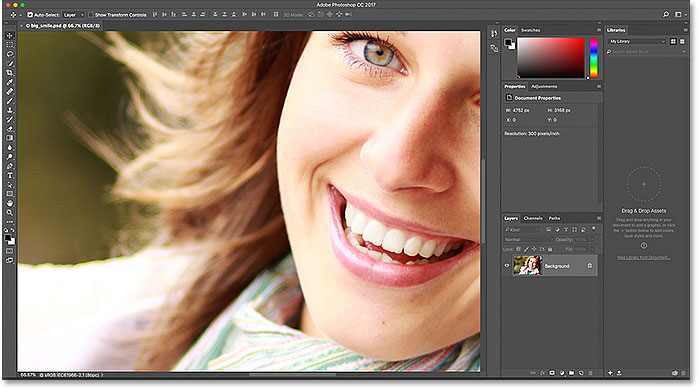Select the Path Selection tool

click(x=10, y=185)
